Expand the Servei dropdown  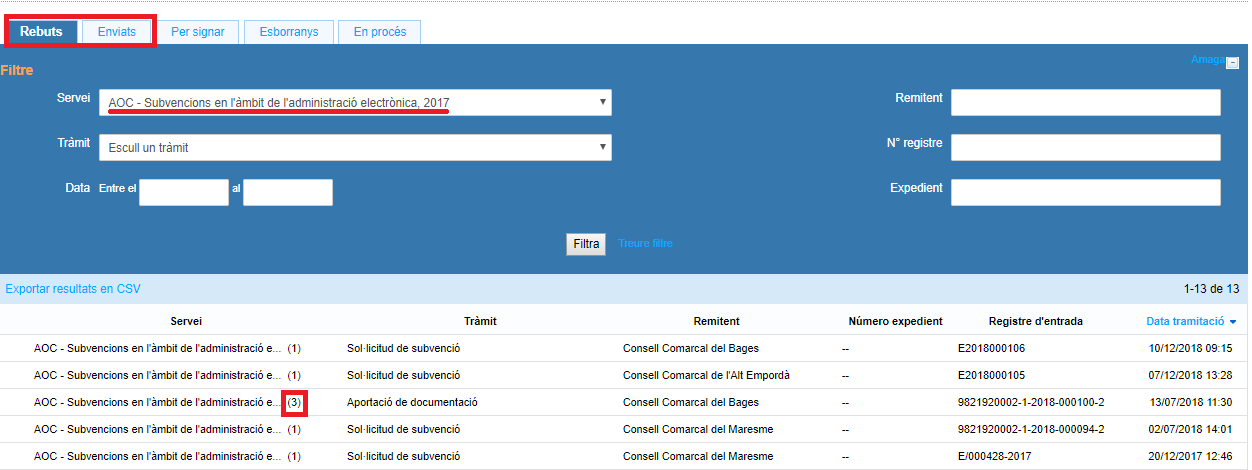[x=355, y=102]
